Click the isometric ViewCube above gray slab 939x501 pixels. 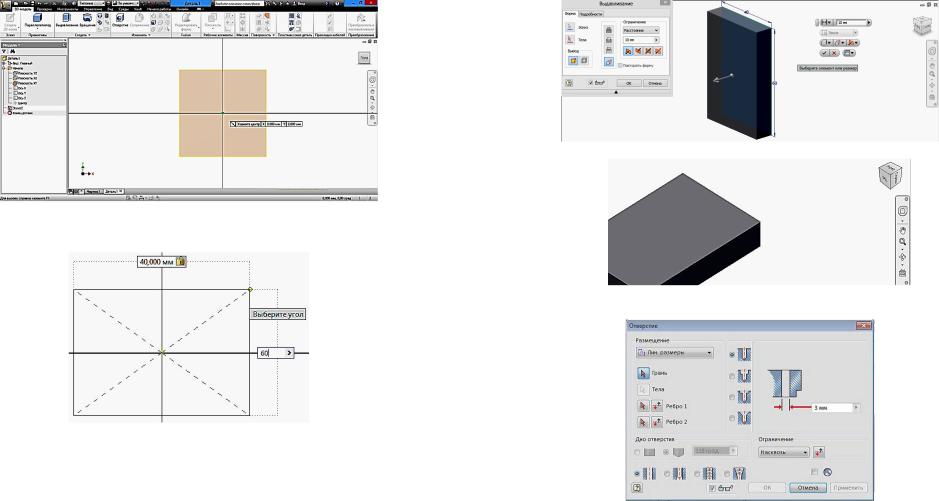[x=890, y=177]
